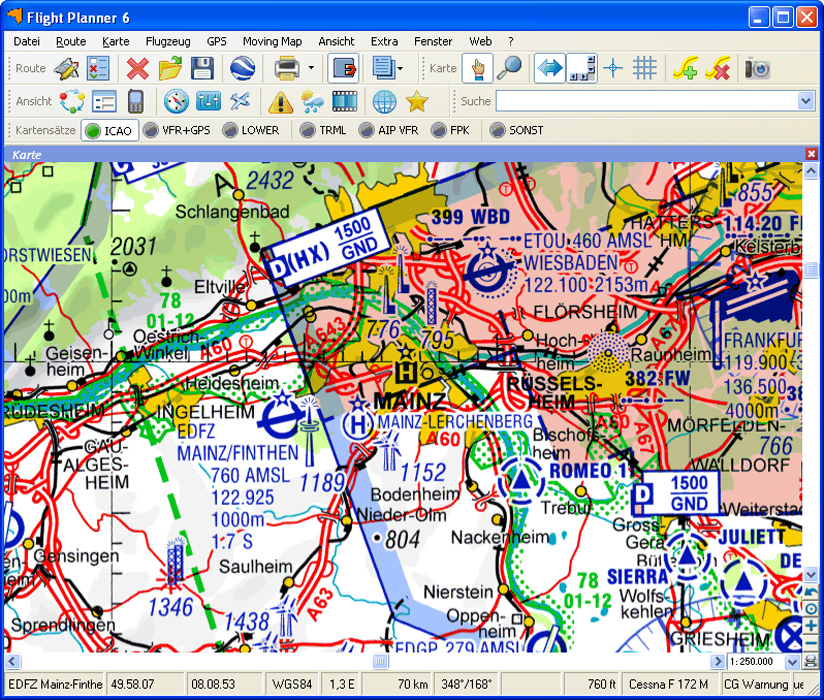Save with the floppy disk icon
Screen dimensions: 824x700
(202, 68)
